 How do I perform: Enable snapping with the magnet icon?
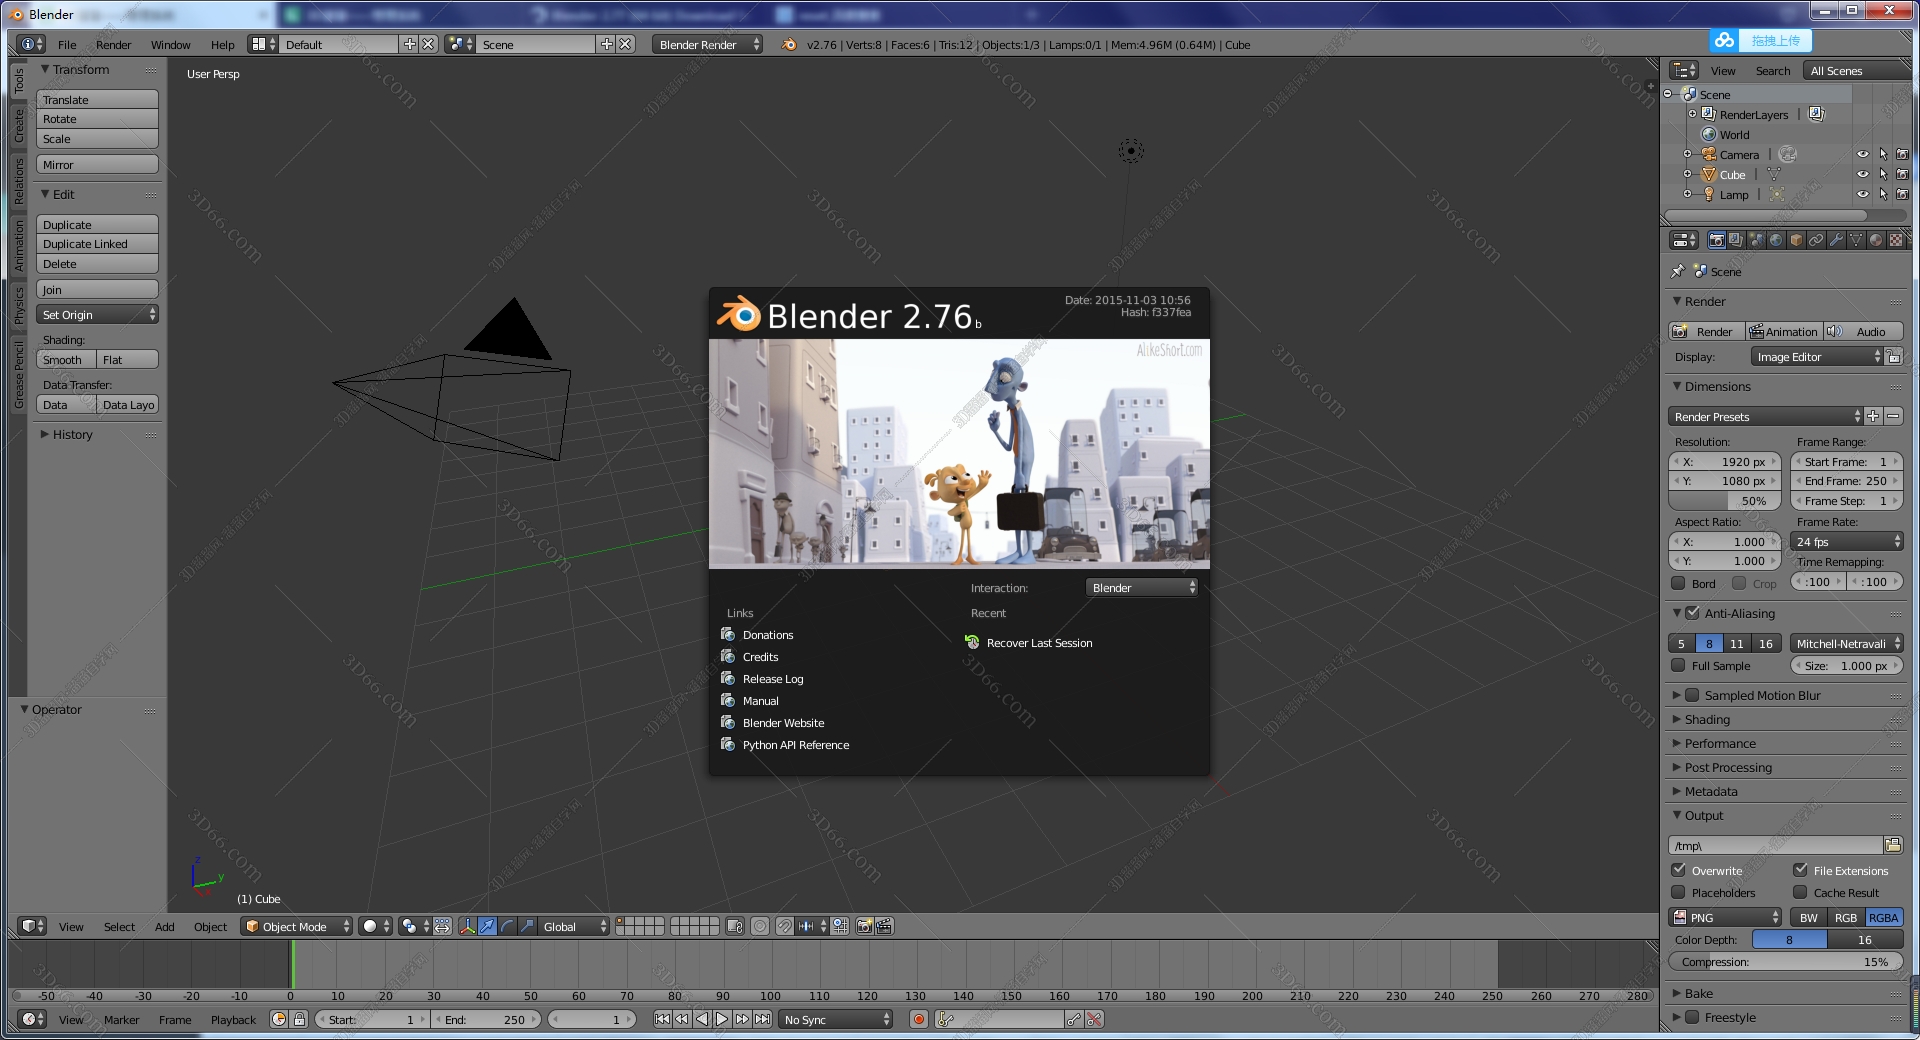pyautogui.click(x=785, y=927)
